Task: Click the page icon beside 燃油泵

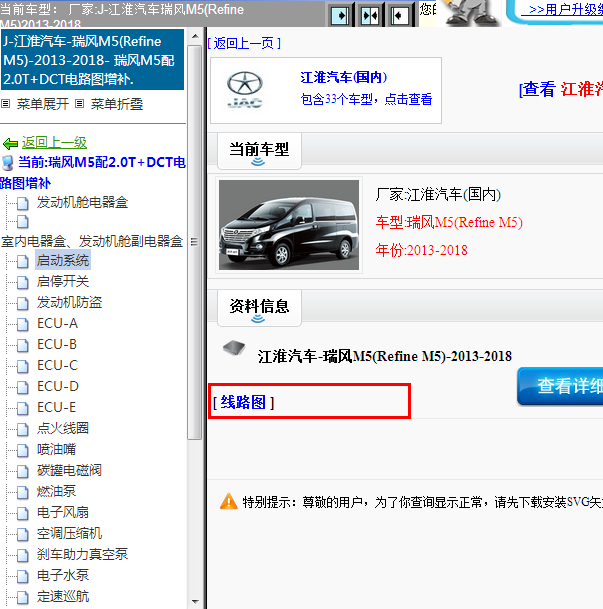Action: [x=23, y=492]
